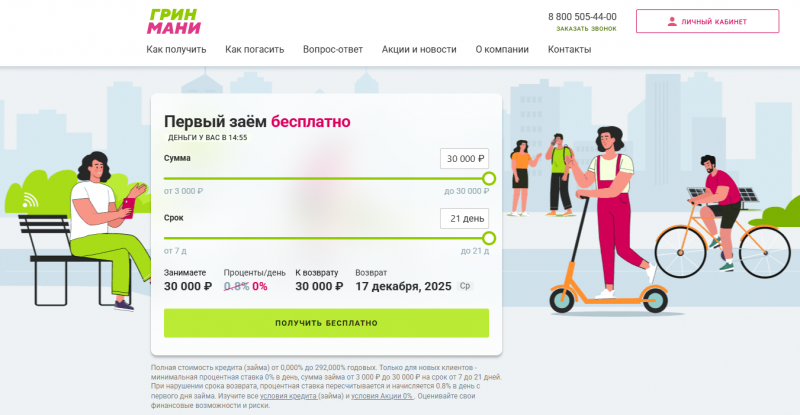Open Контакты page

pos(569,50)
